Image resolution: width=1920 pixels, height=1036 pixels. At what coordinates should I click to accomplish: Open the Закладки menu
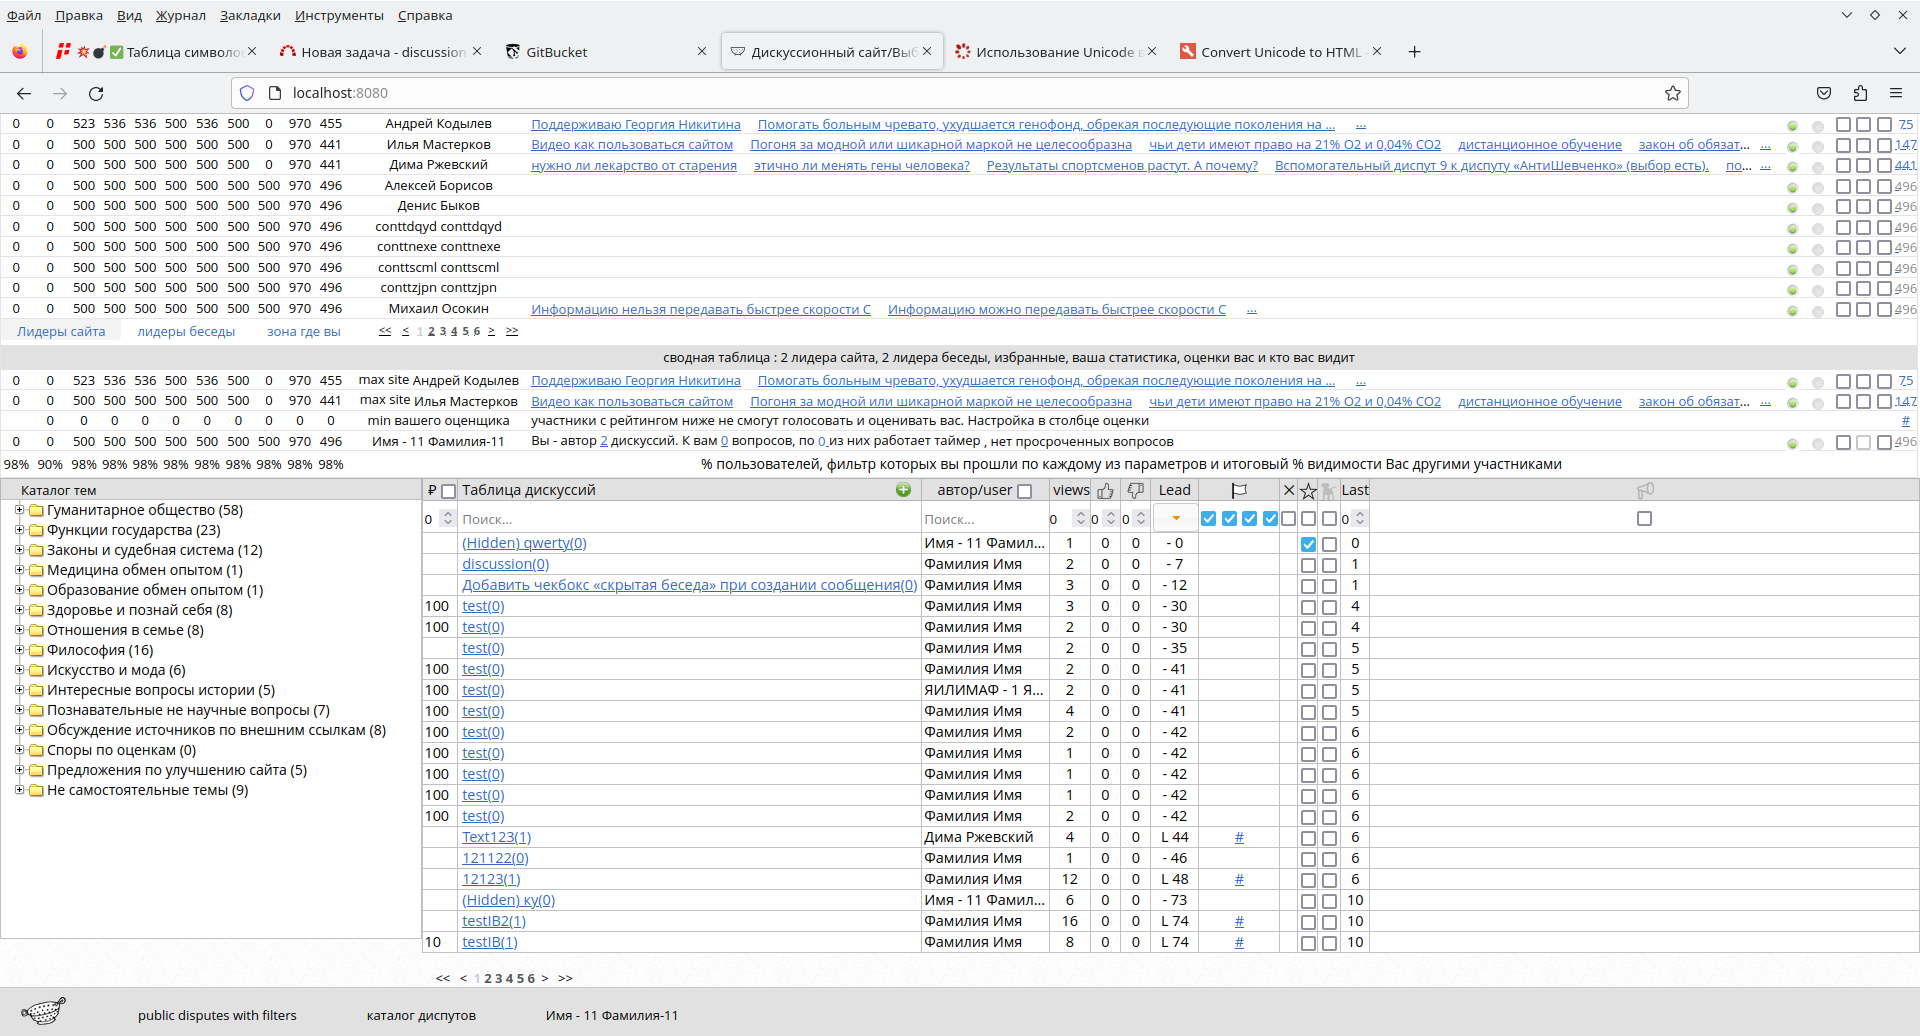[x=250, y=15]
